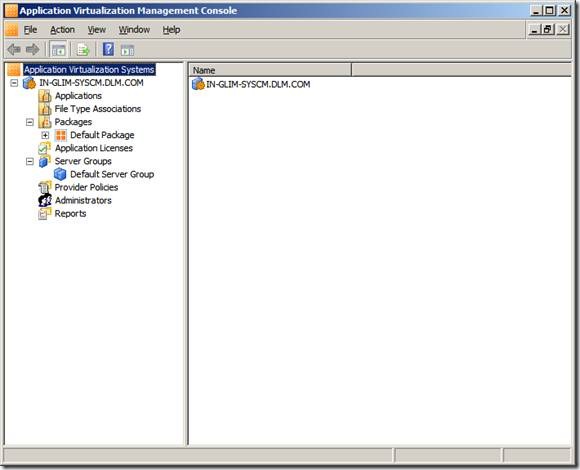Toggle the Show/Hide Action Pane icon
Image resolution: width=580 pixels, height=470 pixels.
(x=128, y=50)
